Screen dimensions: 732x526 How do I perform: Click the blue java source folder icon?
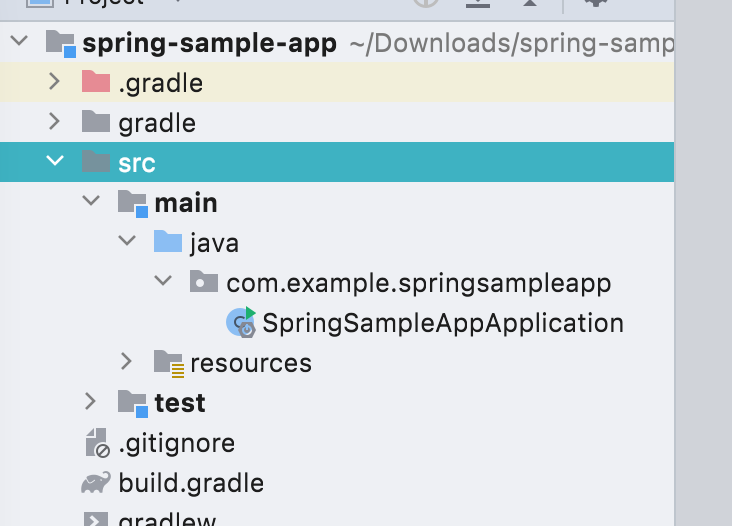(x=168, y=242)
